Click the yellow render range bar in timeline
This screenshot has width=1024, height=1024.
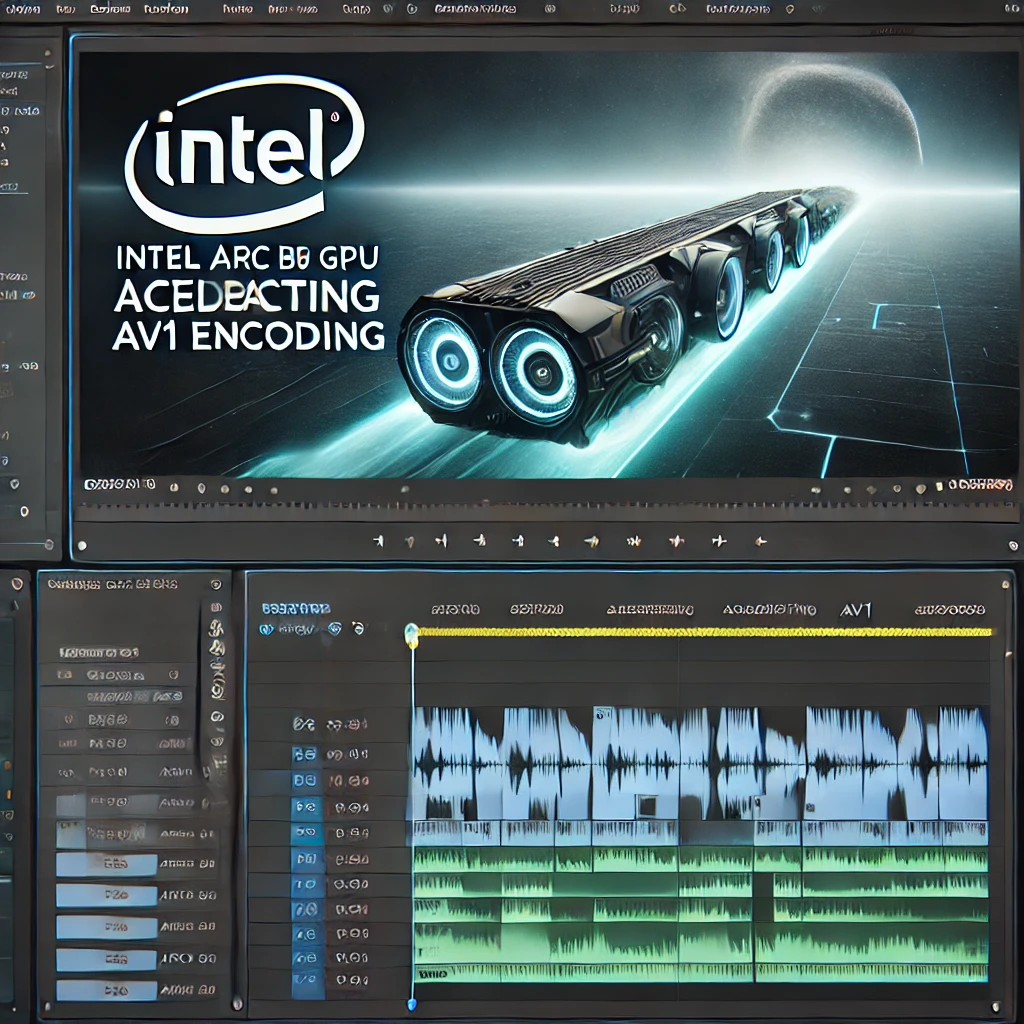704,632
